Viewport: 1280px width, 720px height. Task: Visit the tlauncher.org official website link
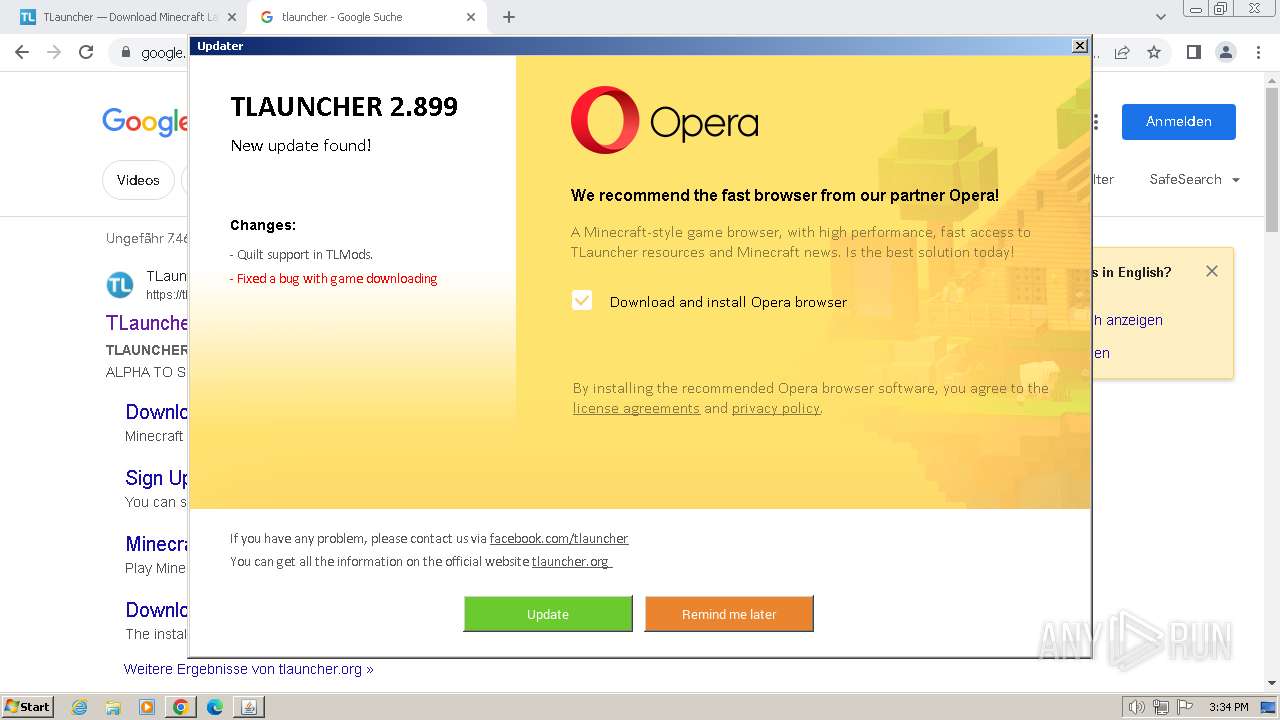[570, 561]
